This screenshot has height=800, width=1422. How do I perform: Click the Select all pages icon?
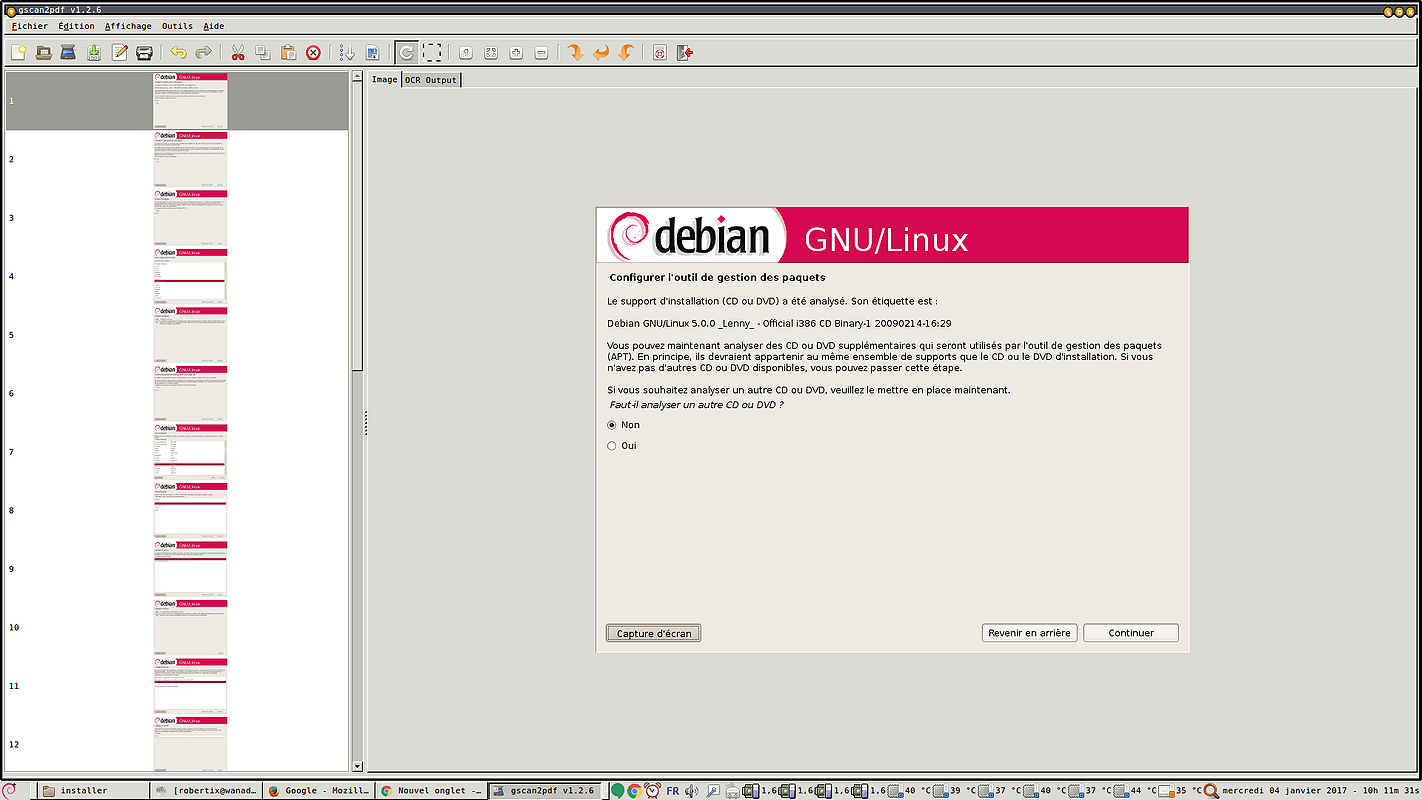(x=372, y=52)
